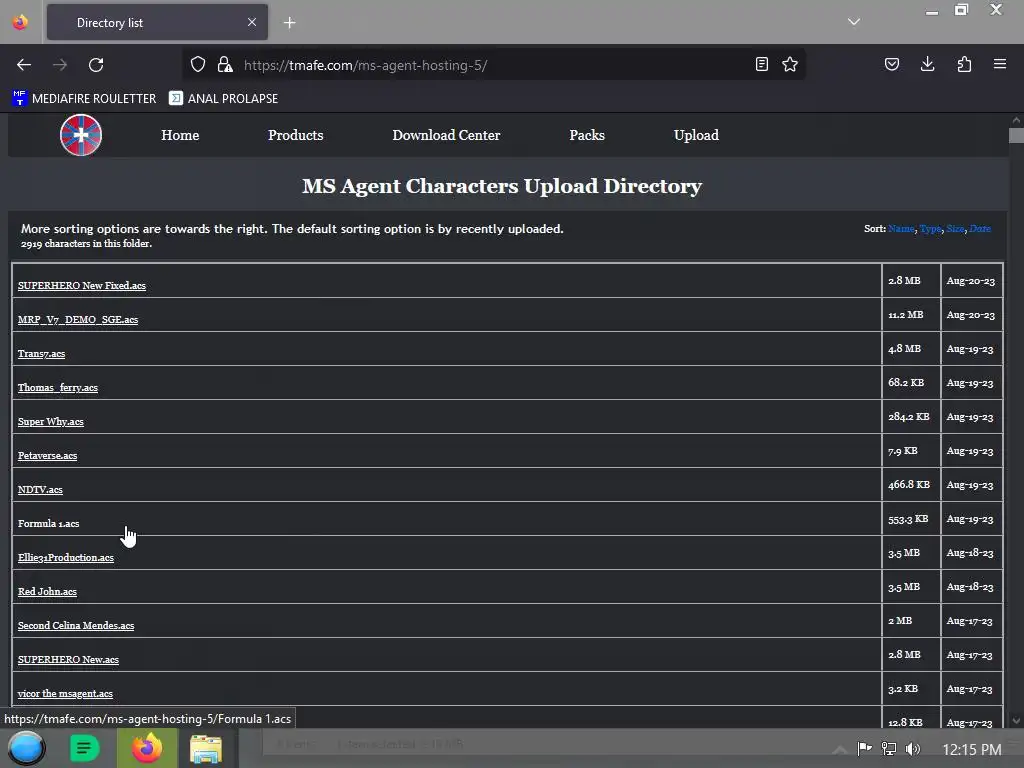Image resolution: width=1024 pixels, height=768 pixels.
Task: Click the 68.2 KB size cell
Action: 911,383
